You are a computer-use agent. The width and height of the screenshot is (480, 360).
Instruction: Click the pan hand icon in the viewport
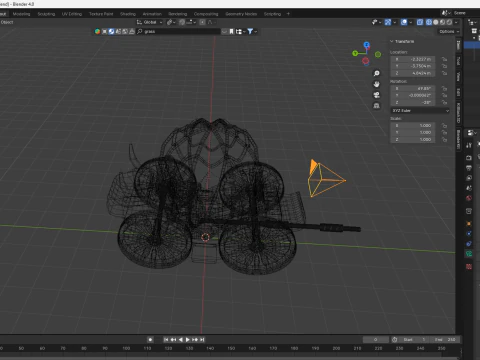[x=377, y=84]
